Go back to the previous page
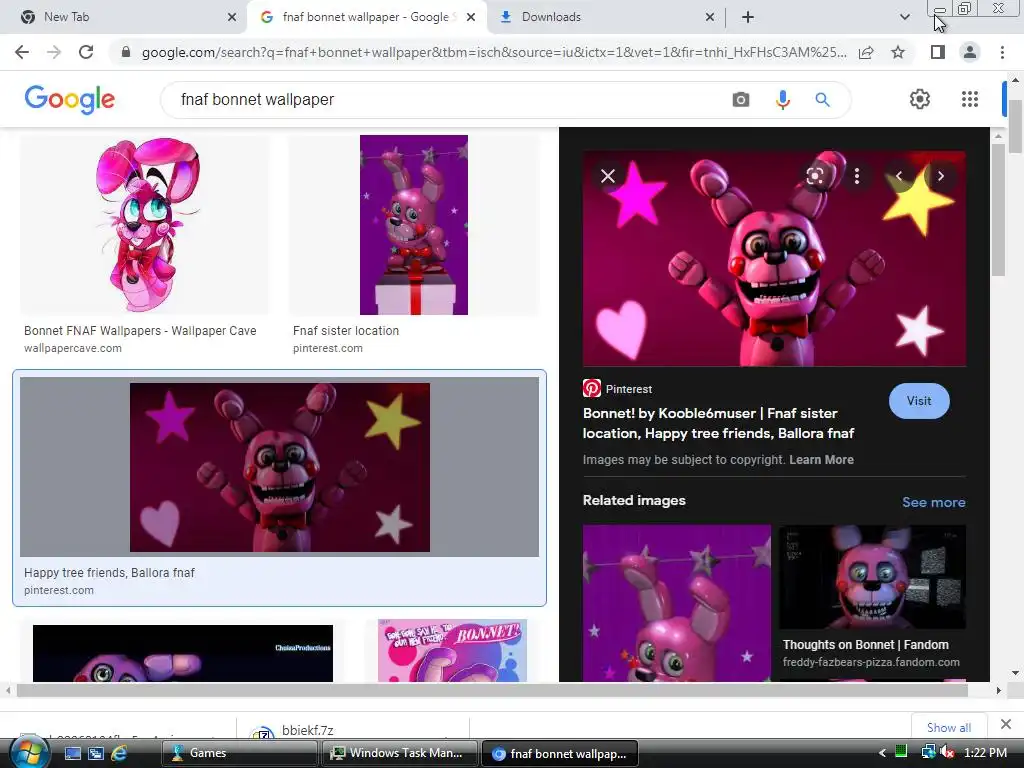The width and height of the screenshot is (1024, 768). pyautogui.click(x=22, y=52)
